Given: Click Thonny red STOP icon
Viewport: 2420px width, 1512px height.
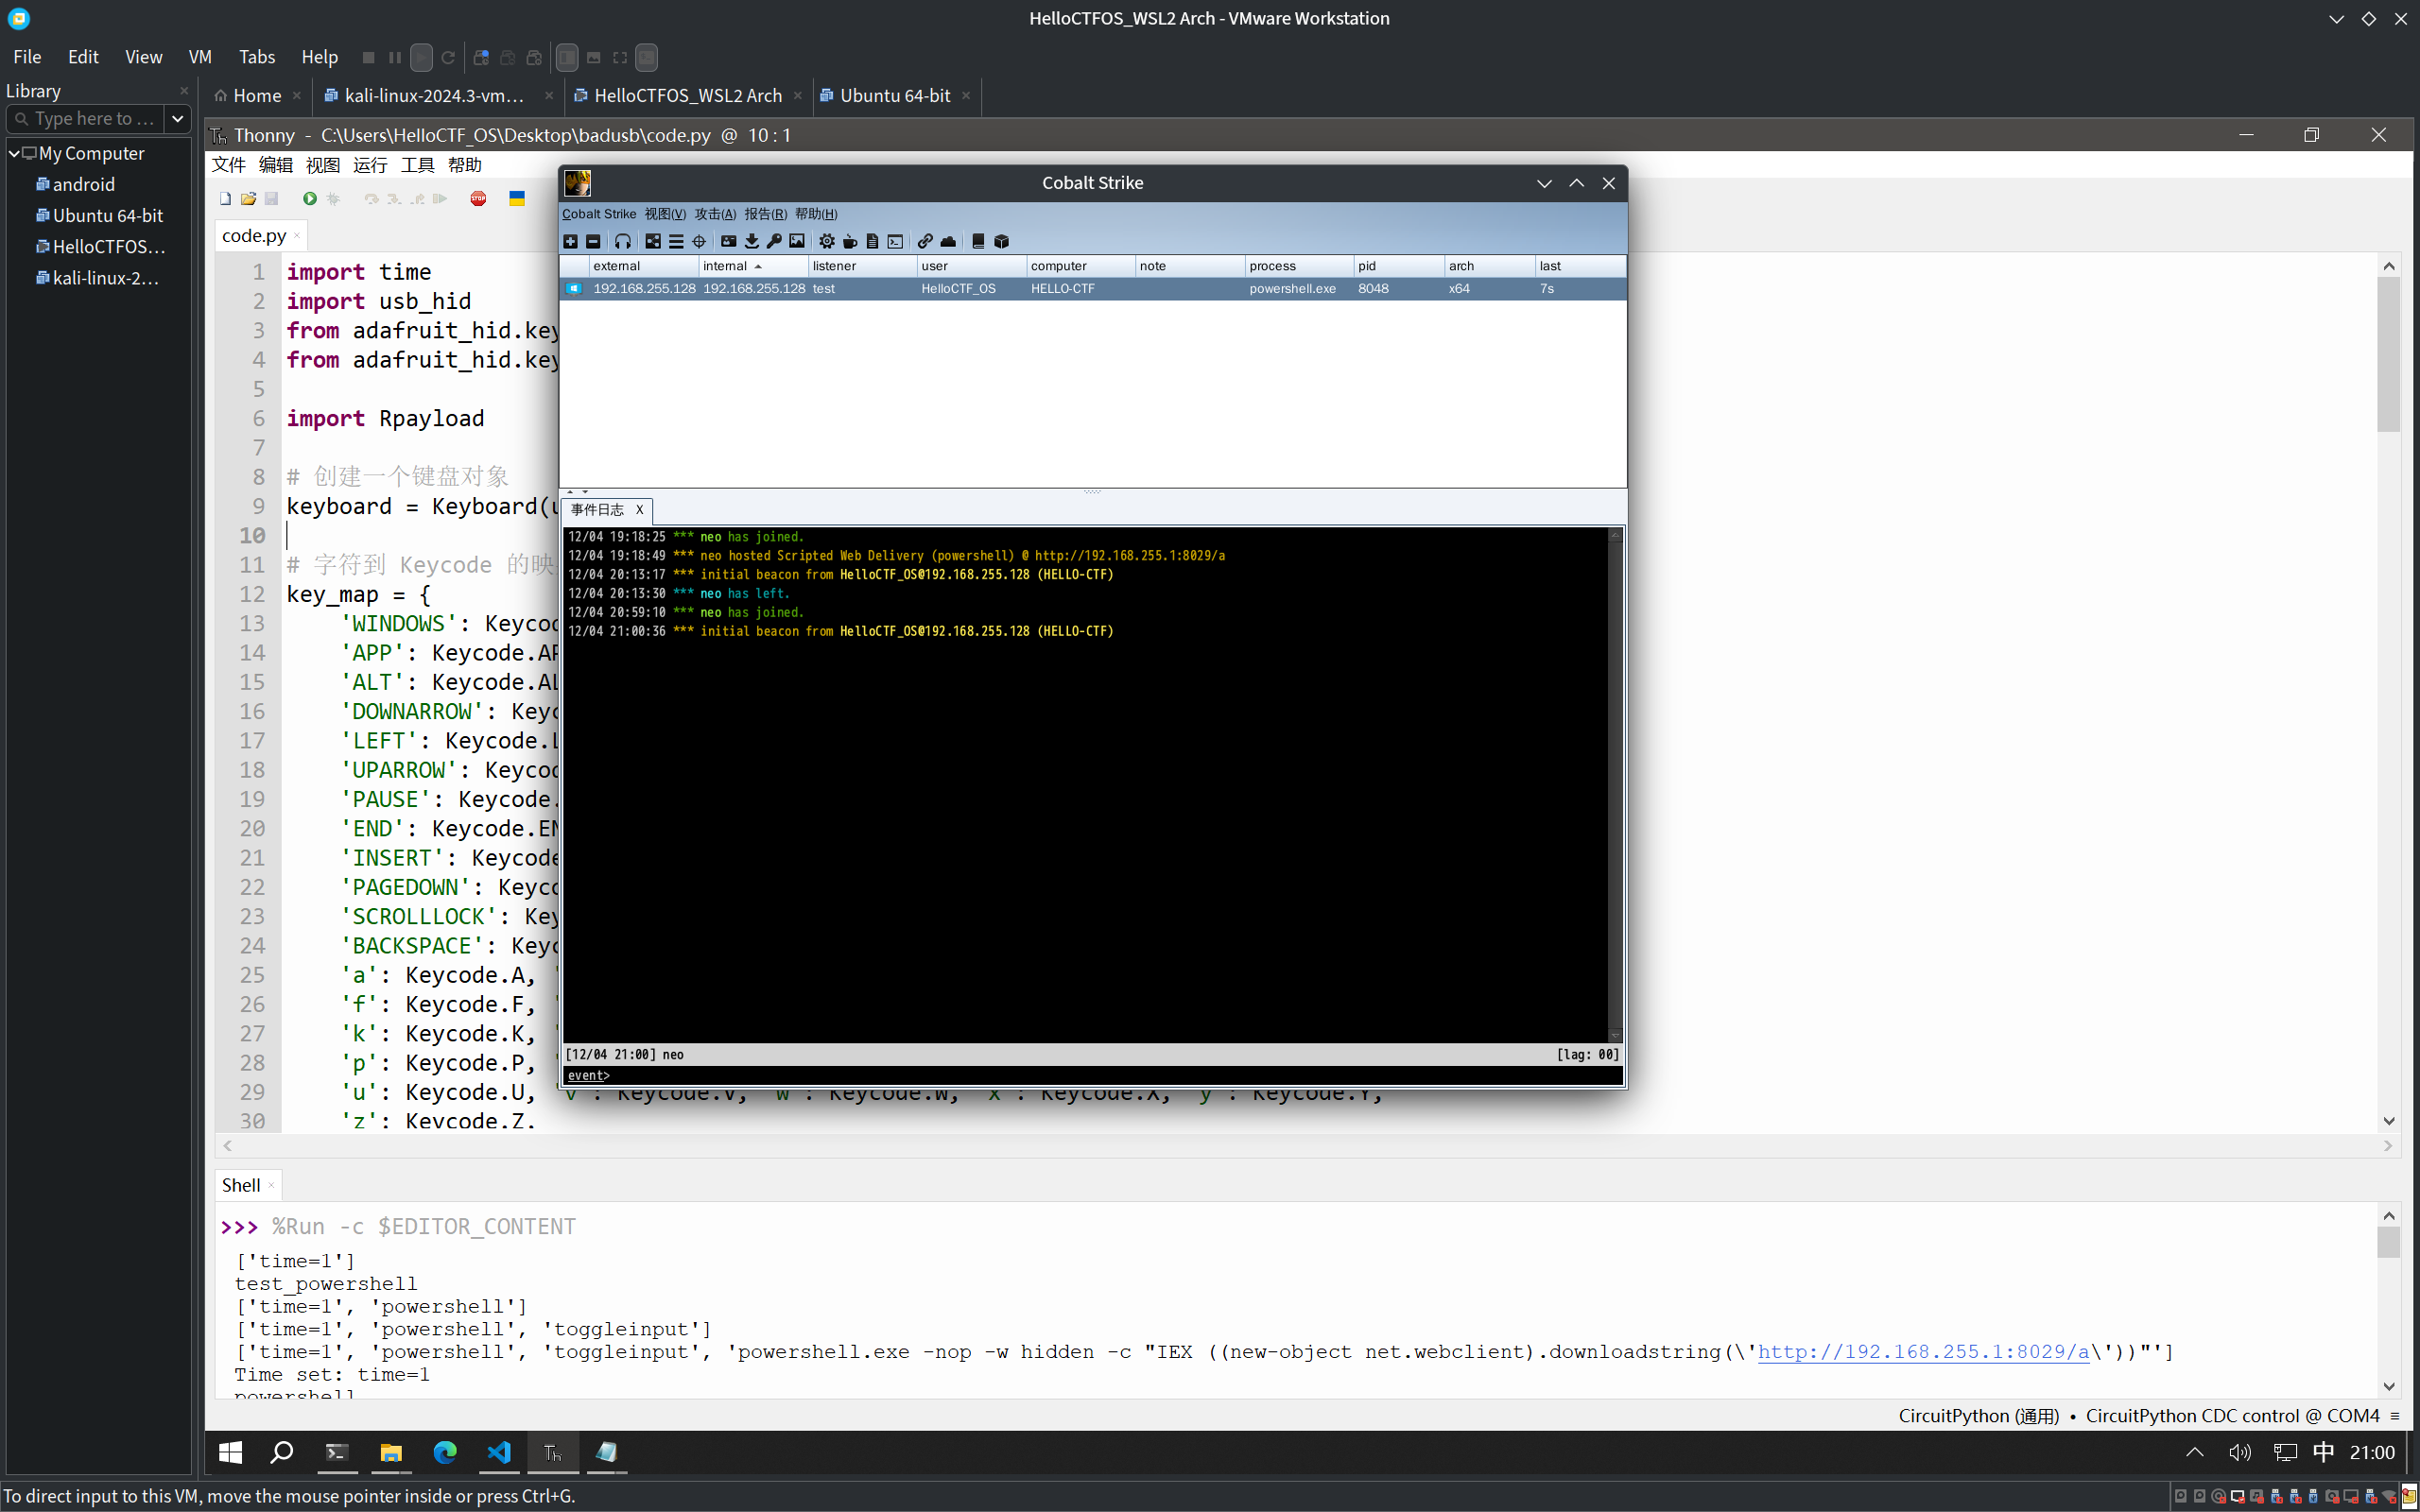Looking at the screenshot, I should coord(479,199).
